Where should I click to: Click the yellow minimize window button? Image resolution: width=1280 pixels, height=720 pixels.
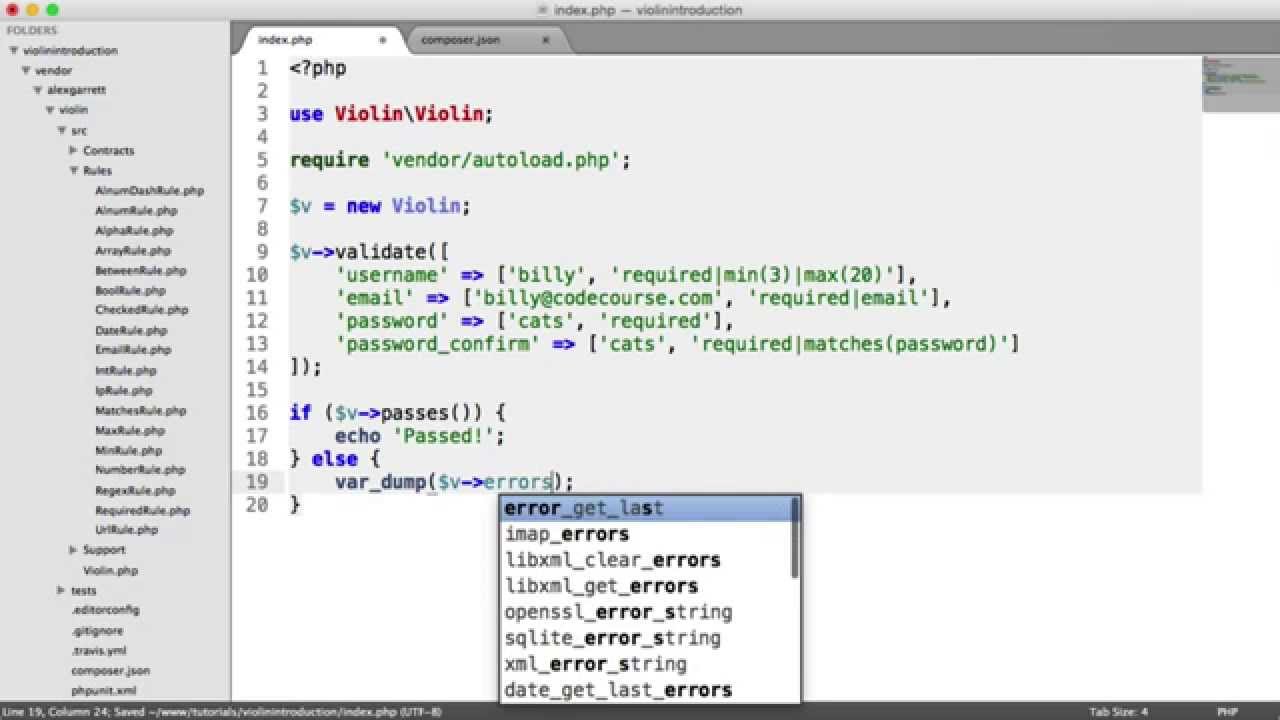tap(32, 9)
